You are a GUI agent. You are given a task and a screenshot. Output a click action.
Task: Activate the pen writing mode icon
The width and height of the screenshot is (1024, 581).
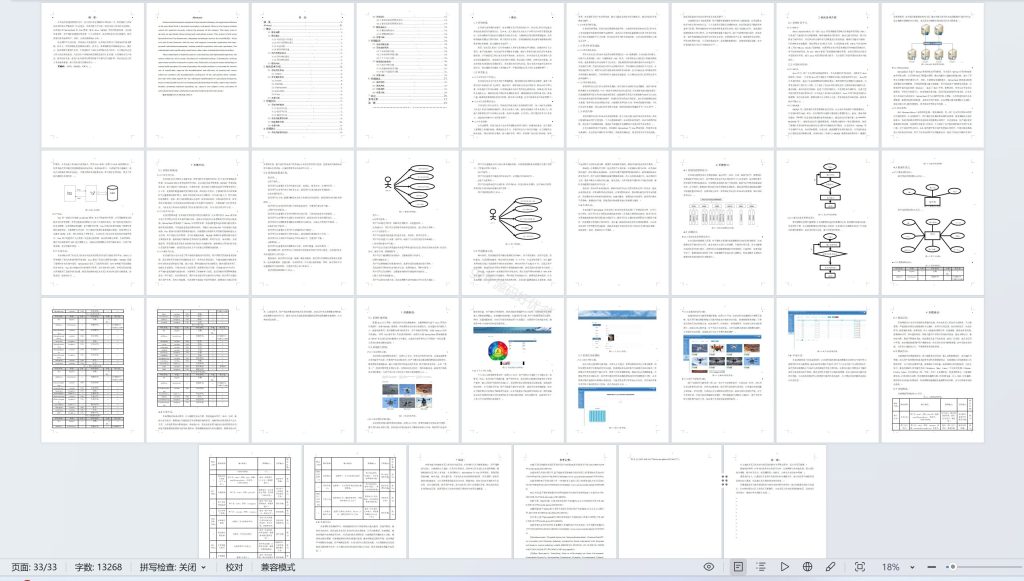click(x=831, y=567)
